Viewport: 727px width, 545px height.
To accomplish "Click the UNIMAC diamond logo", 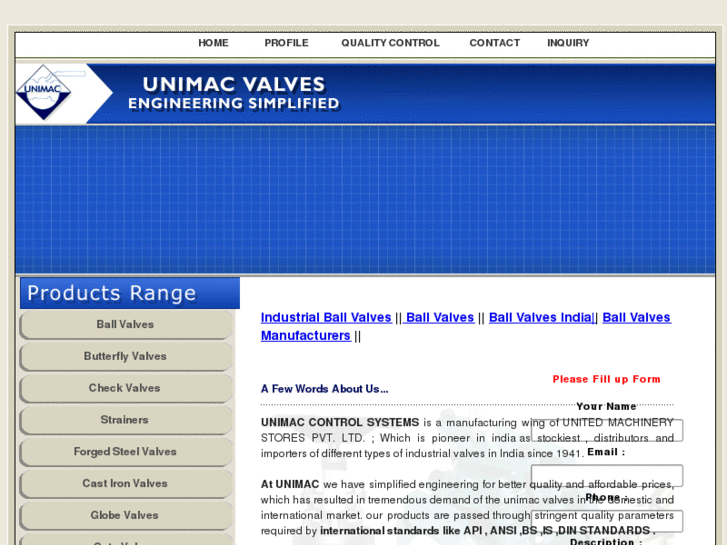I will tap(44, 92).
